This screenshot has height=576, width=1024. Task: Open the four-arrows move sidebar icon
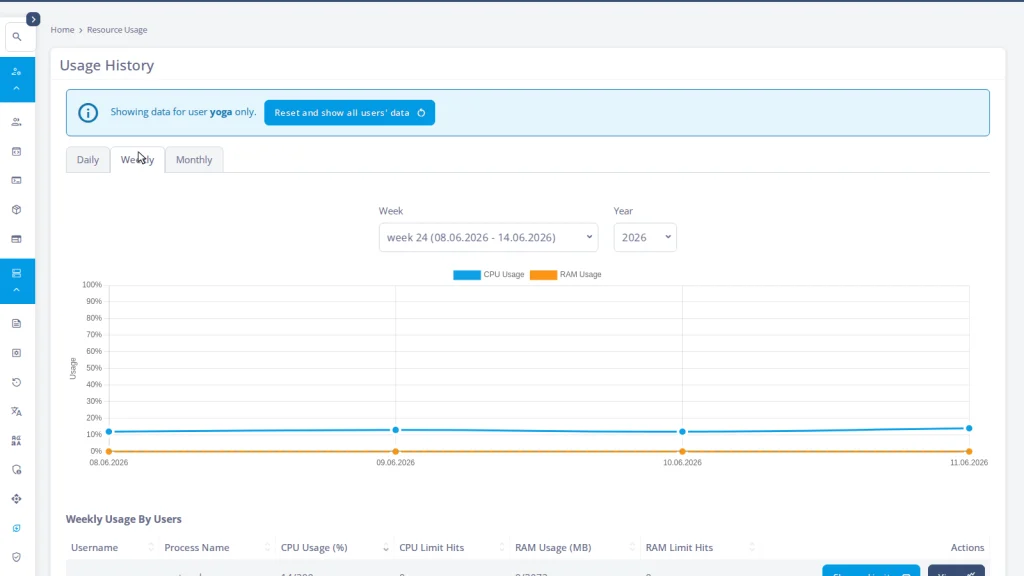pyautogui.click(x=17, y=499)
